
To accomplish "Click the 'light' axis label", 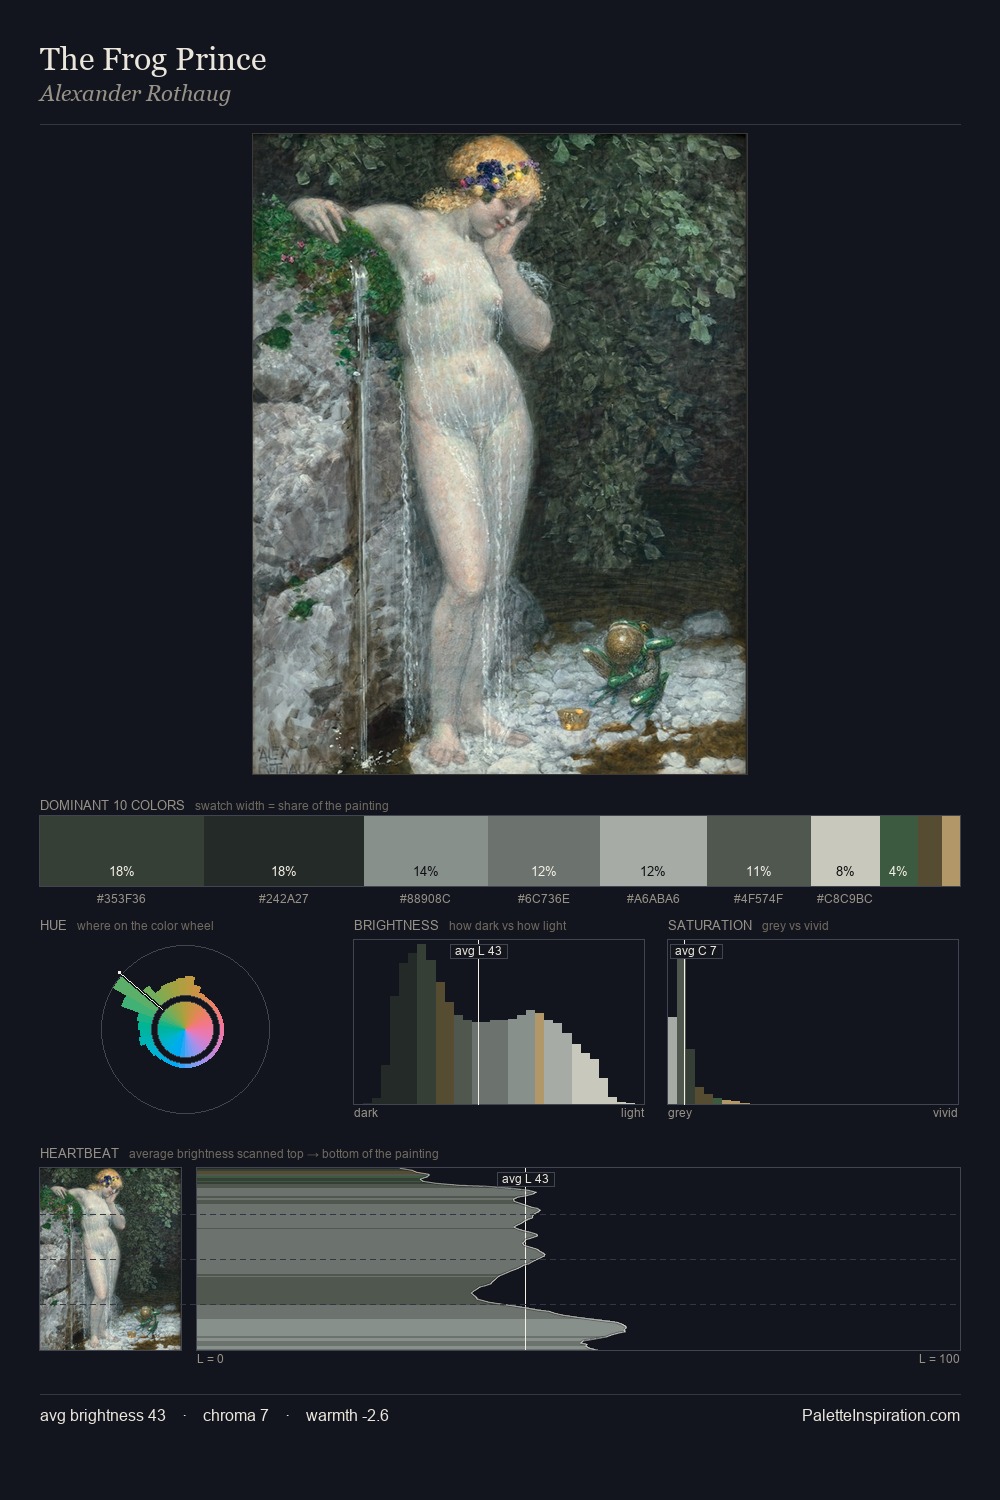I will tap(633, 1113).
